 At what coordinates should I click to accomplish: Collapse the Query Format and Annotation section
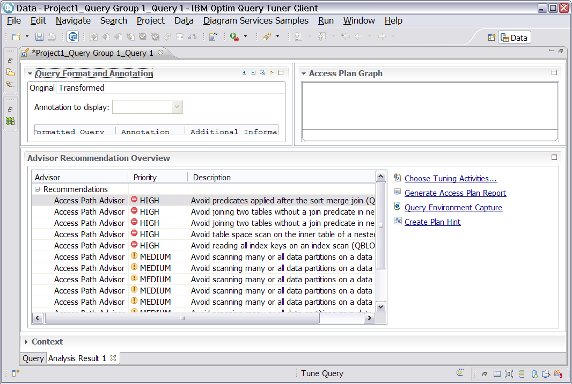coord(30,73)
